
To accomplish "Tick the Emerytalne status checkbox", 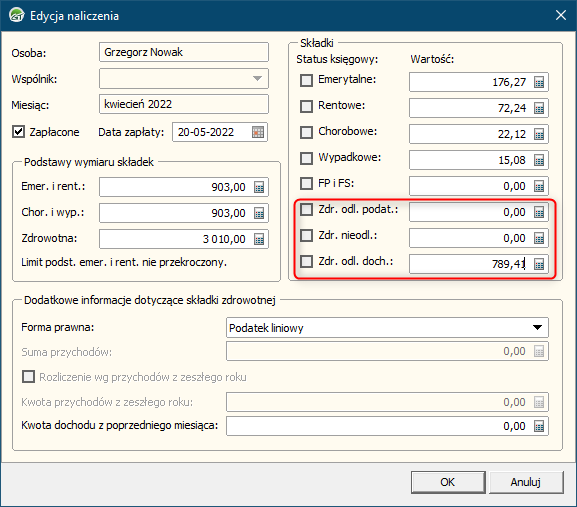I will [306, 80].
